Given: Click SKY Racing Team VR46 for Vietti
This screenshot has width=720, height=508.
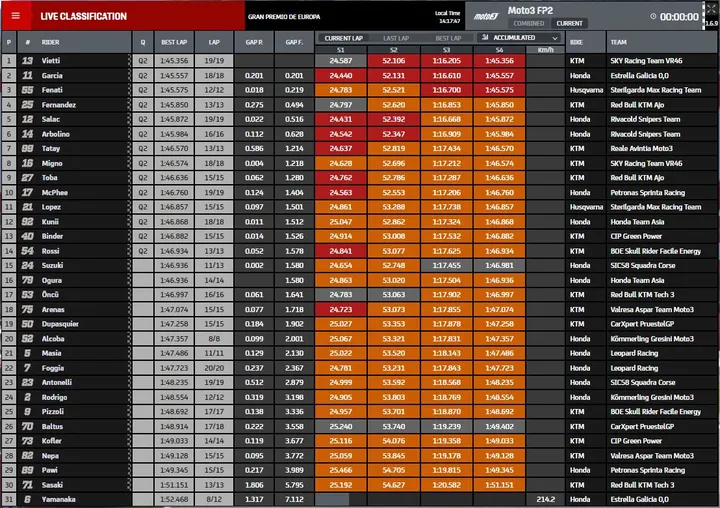Looking at the screenshot, I should (646, 61).
